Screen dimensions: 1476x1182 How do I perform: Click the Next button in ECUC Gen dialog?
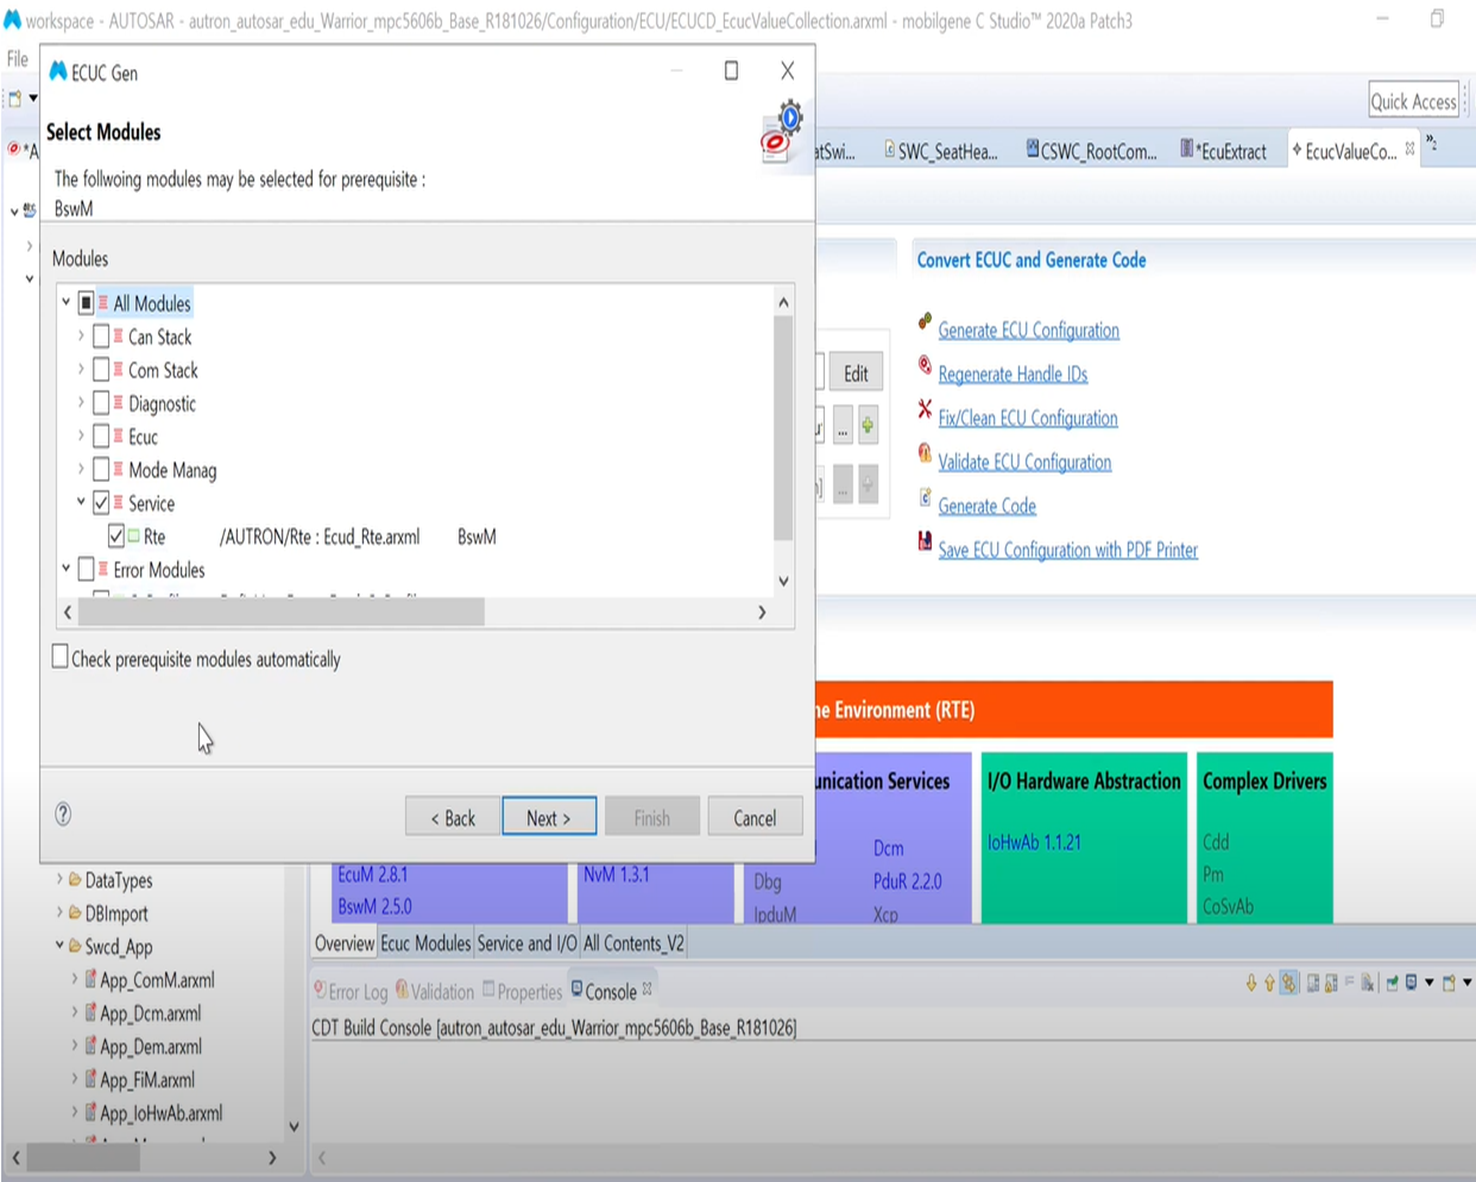[x=549, y=817]
